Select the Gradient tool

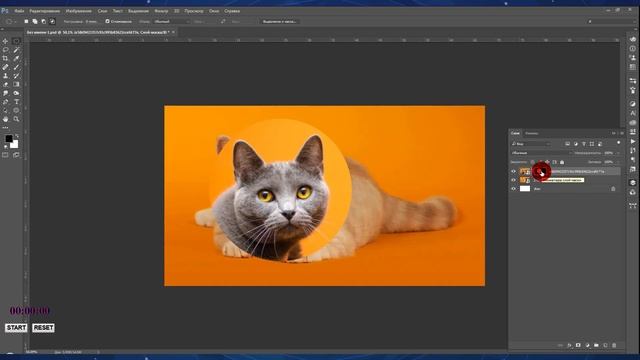pyautogui.click(x=16, y=84)
